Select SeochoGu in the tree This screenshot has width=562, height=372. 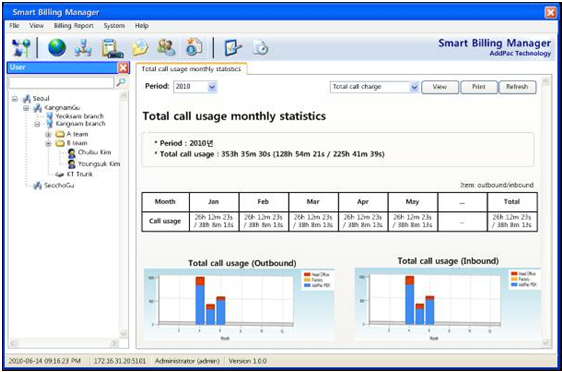(x=59, y=186)
